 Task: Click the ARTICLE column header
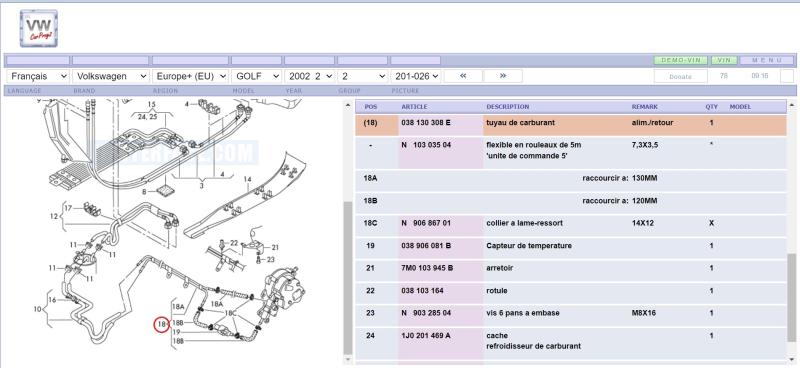tap(414, 107)
